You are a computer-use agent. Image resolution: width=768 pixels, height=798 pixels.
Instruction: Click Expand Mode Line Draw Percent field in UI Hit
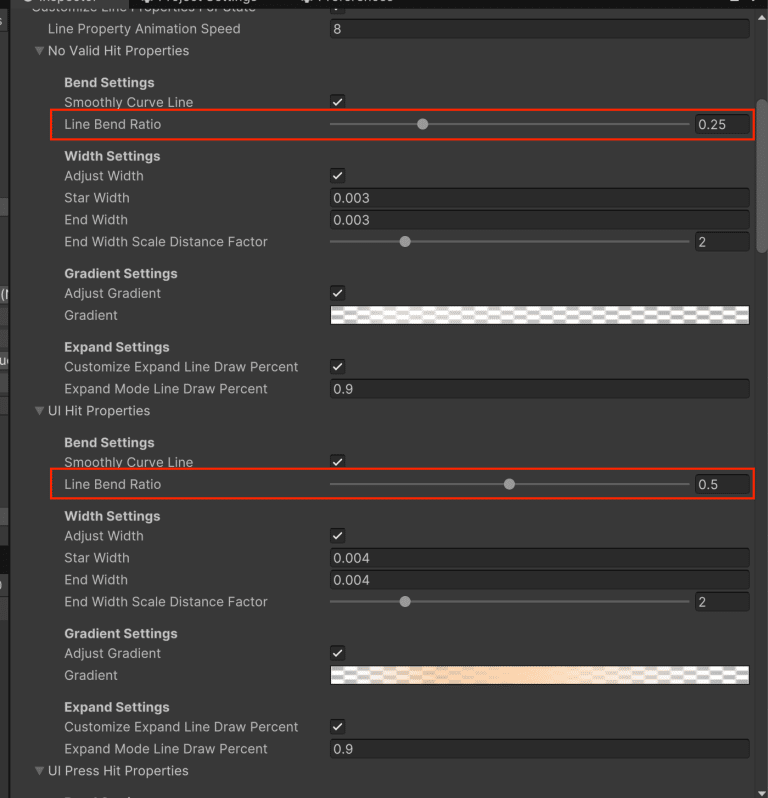(x=539, y=749)
